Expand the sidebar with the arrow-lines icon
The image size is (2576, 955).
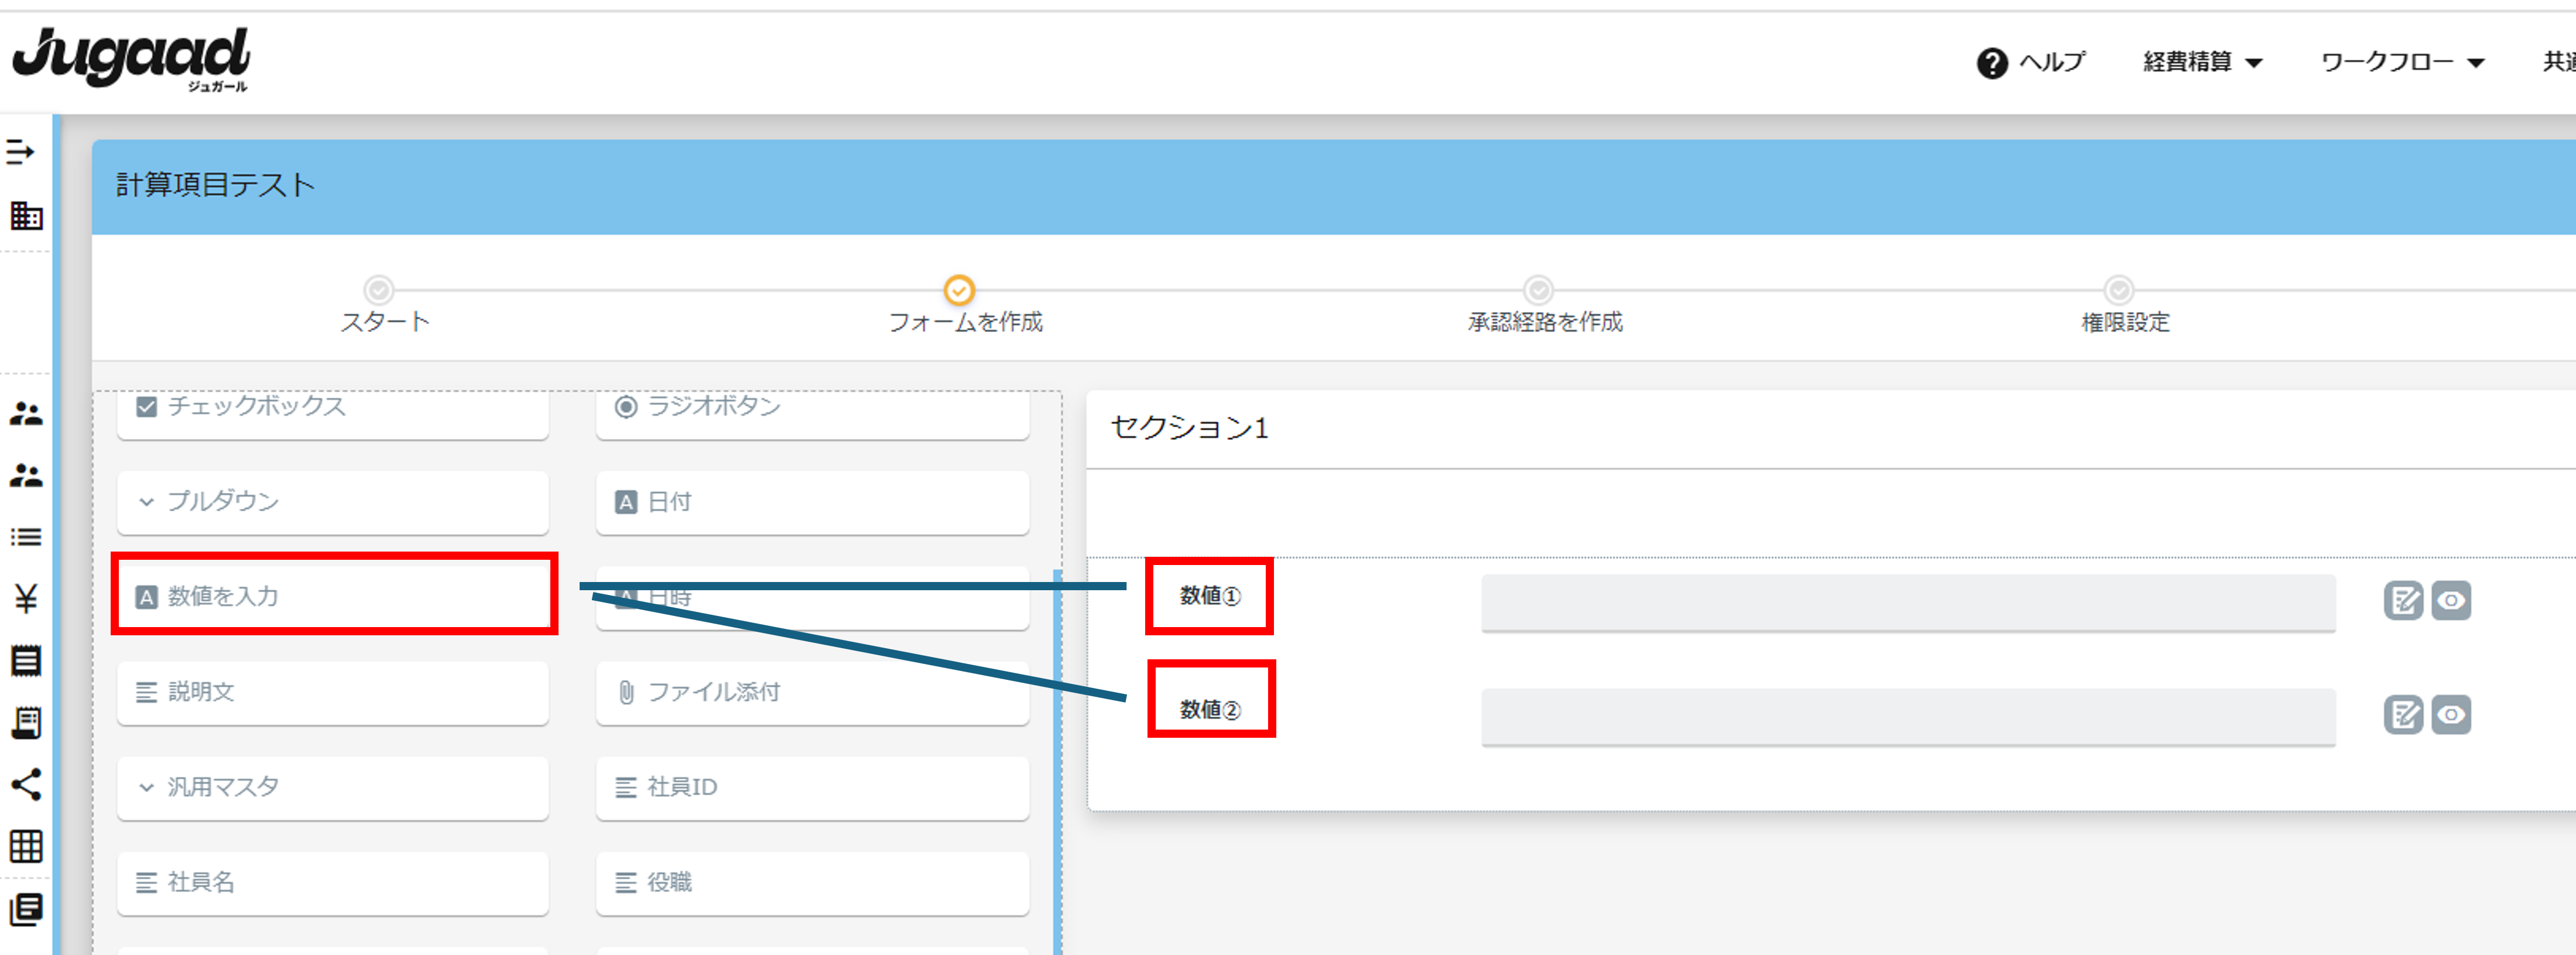[21, 152]
